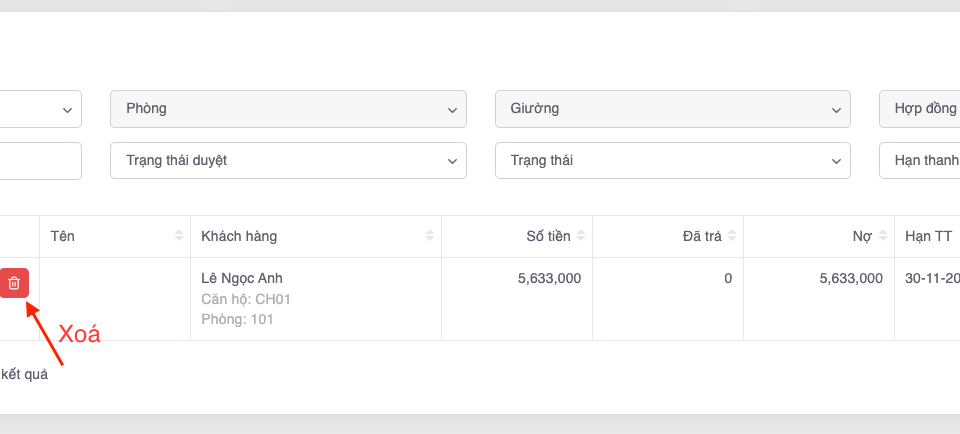This screenshot has height=434, width=960.
Task: Sort by Khách hàng column arrows
Action: pyautogui.click(x=430, y=236)
